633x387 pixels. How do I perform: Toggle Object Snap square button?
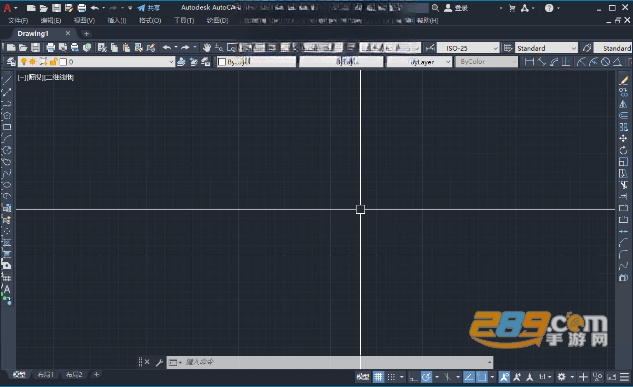482,377
